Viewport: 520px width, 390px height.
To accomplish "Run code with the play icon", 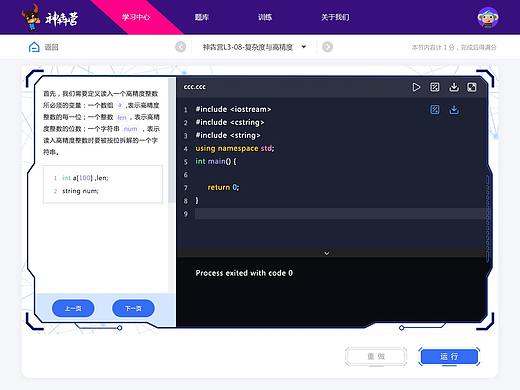I will pos(416,87).
